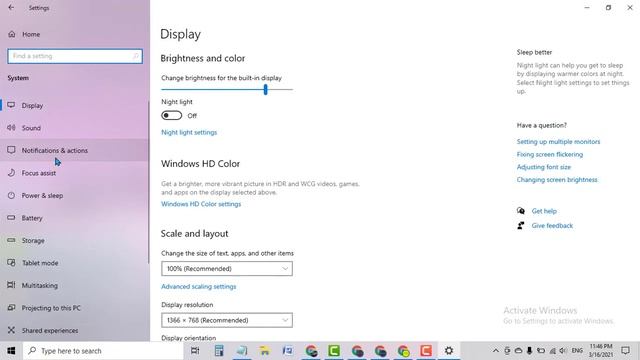The image size is (640, 360).
Task: Click the Battery icon in sidebar
Action: click(x=11, y=218)
